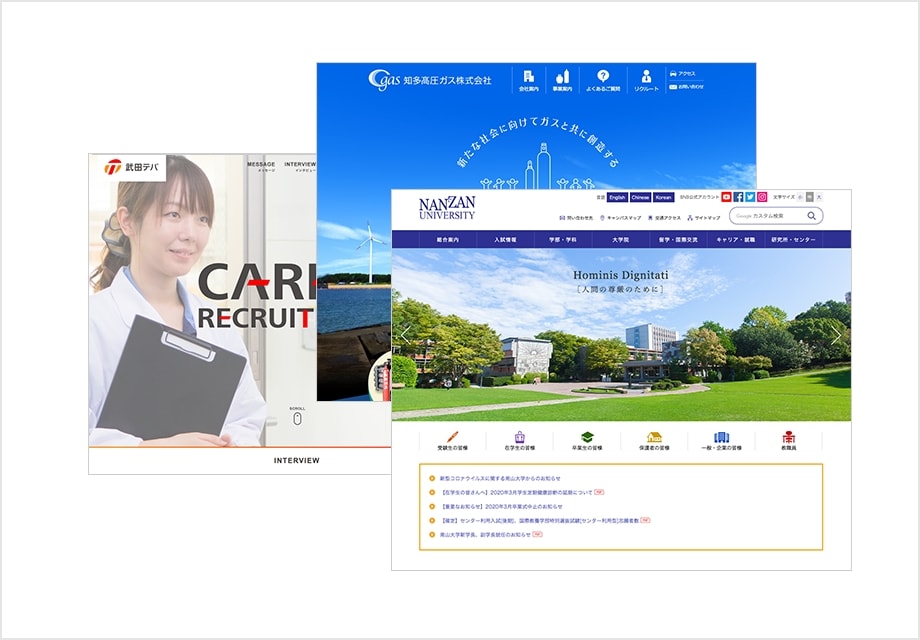The width and height of the screenshot is (920, 640).
Task: Open the Instagram icon on Nanzan site
Action: click(762, 197)
